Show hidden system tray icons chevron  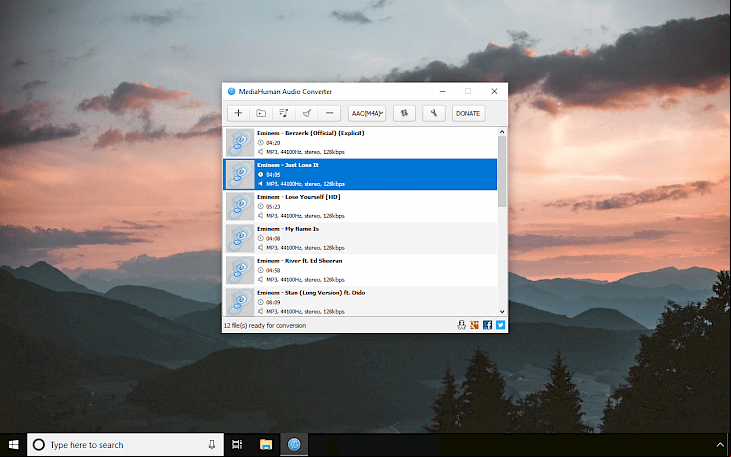pos(718,445)
